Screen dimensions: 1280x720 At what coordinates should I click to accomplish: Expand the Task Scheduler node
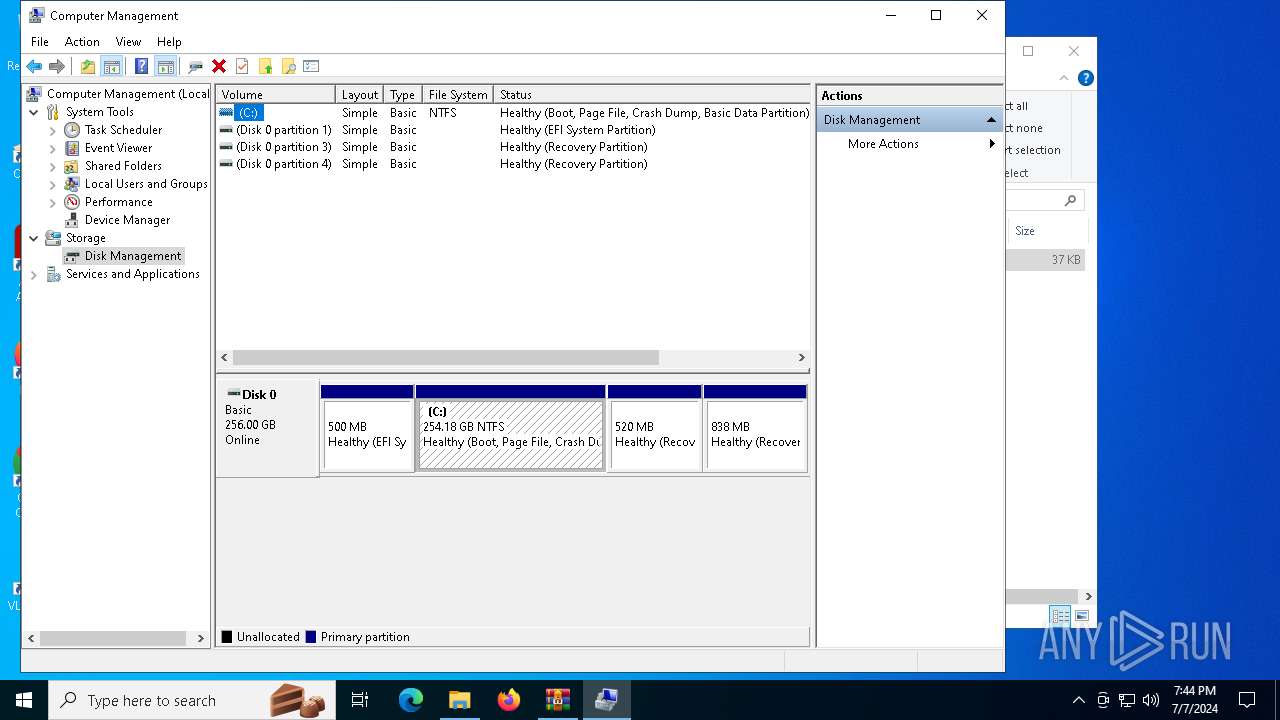pos(53,130)
